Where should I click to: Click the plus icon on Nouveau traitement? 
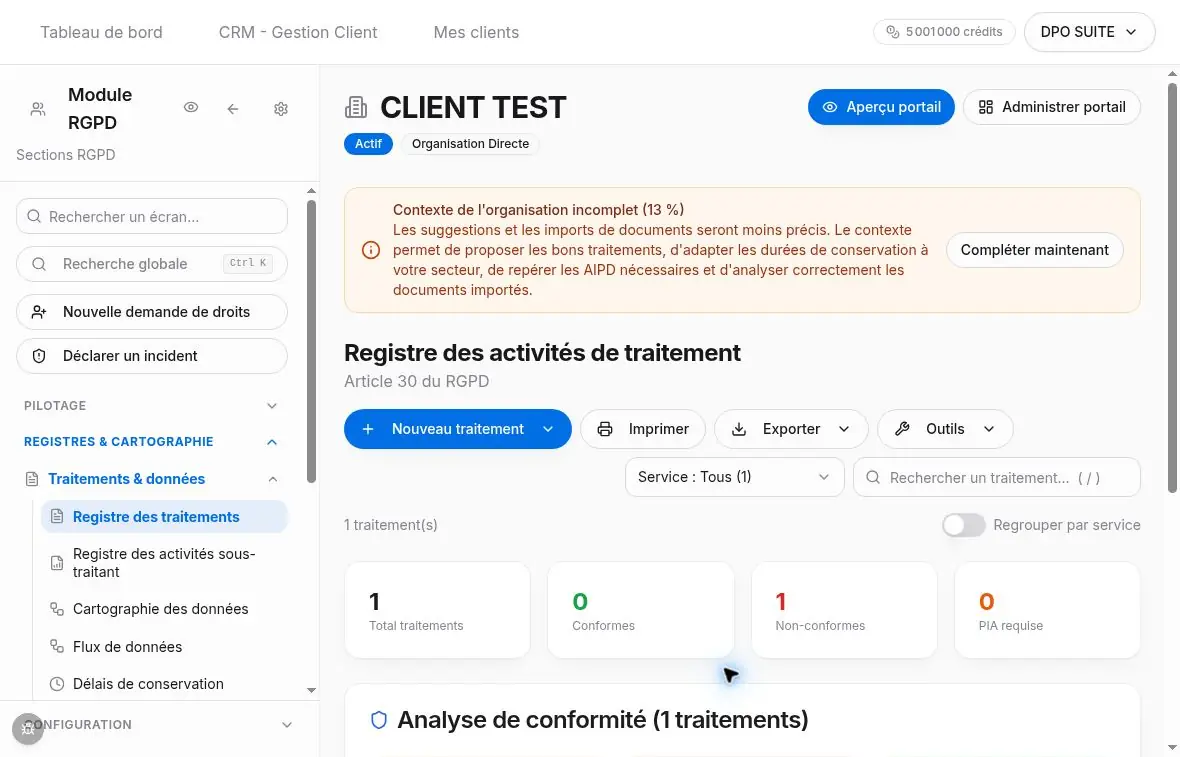point(368,429)
